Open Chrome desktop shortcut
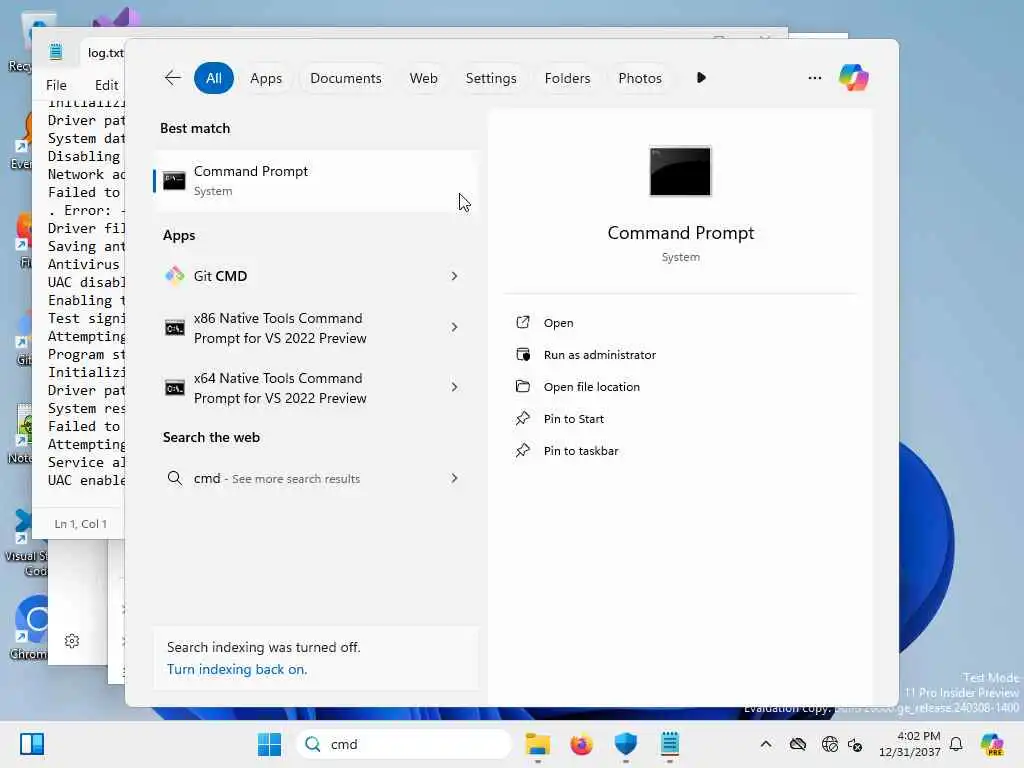The image size is (1024, 768). point(29,626)
